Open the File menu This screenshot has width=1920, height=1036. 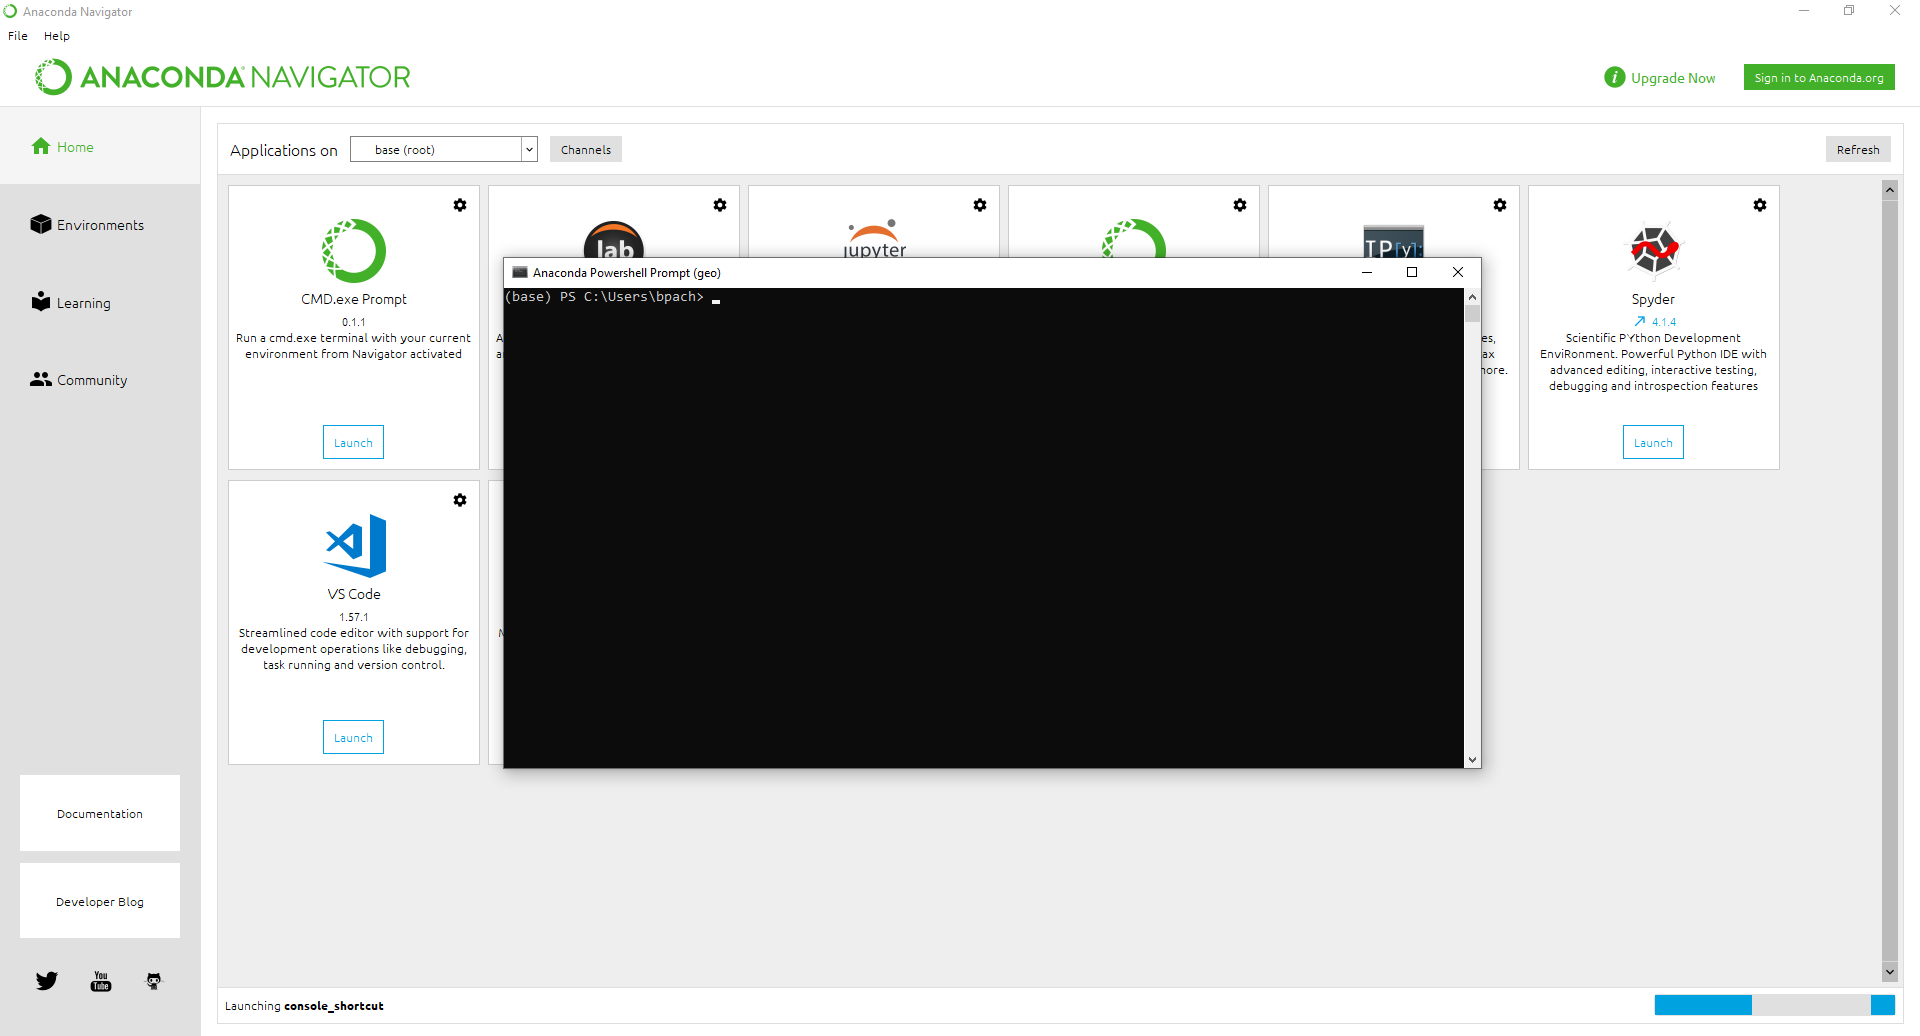click(x=18, y=36)
